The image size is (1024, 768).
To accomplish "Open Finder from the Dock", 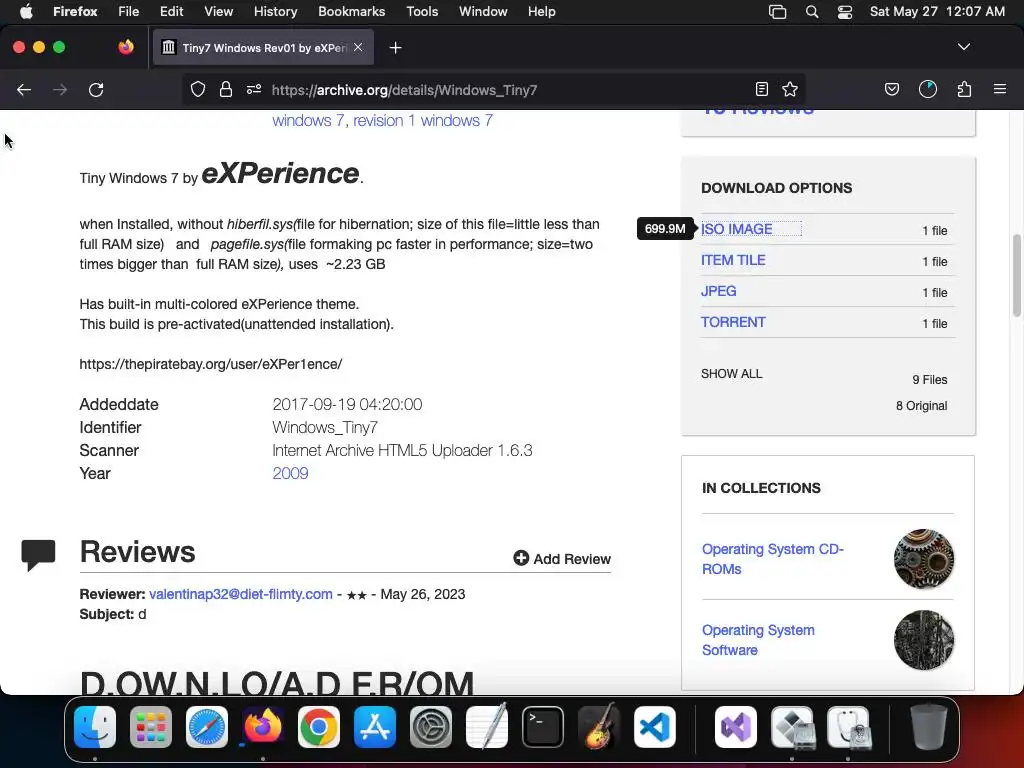I will (x=95, y=727).
